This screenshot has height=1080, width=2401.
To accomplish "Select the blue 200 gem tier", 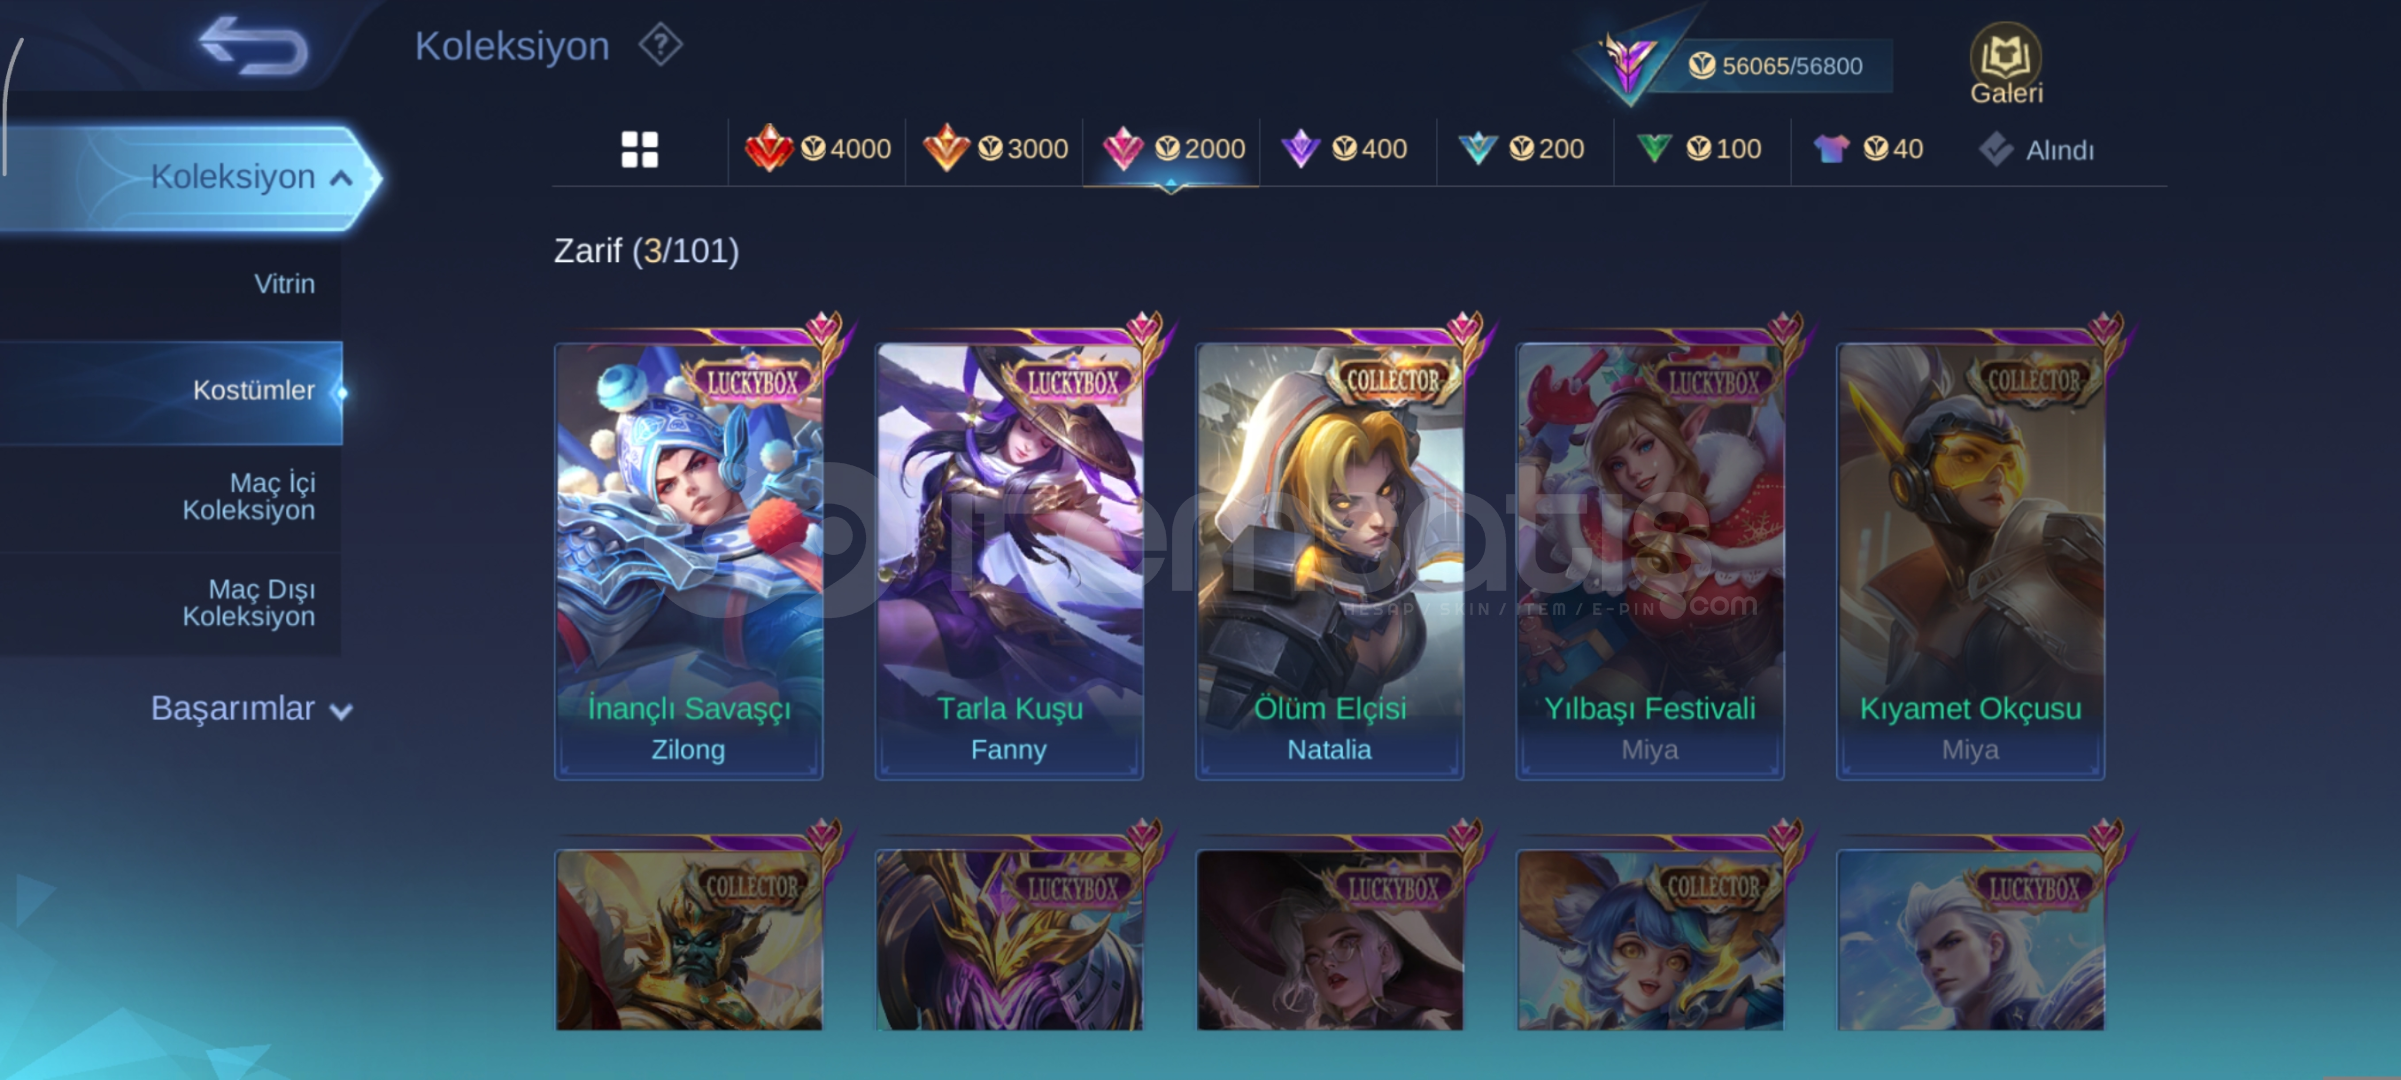I will point(1522,149).
